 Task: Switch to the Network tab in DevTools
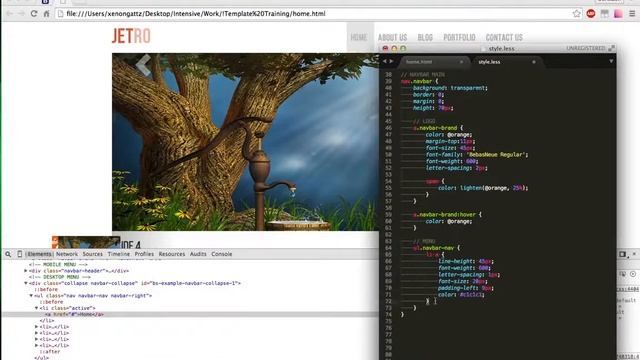(x=67, y=254)
